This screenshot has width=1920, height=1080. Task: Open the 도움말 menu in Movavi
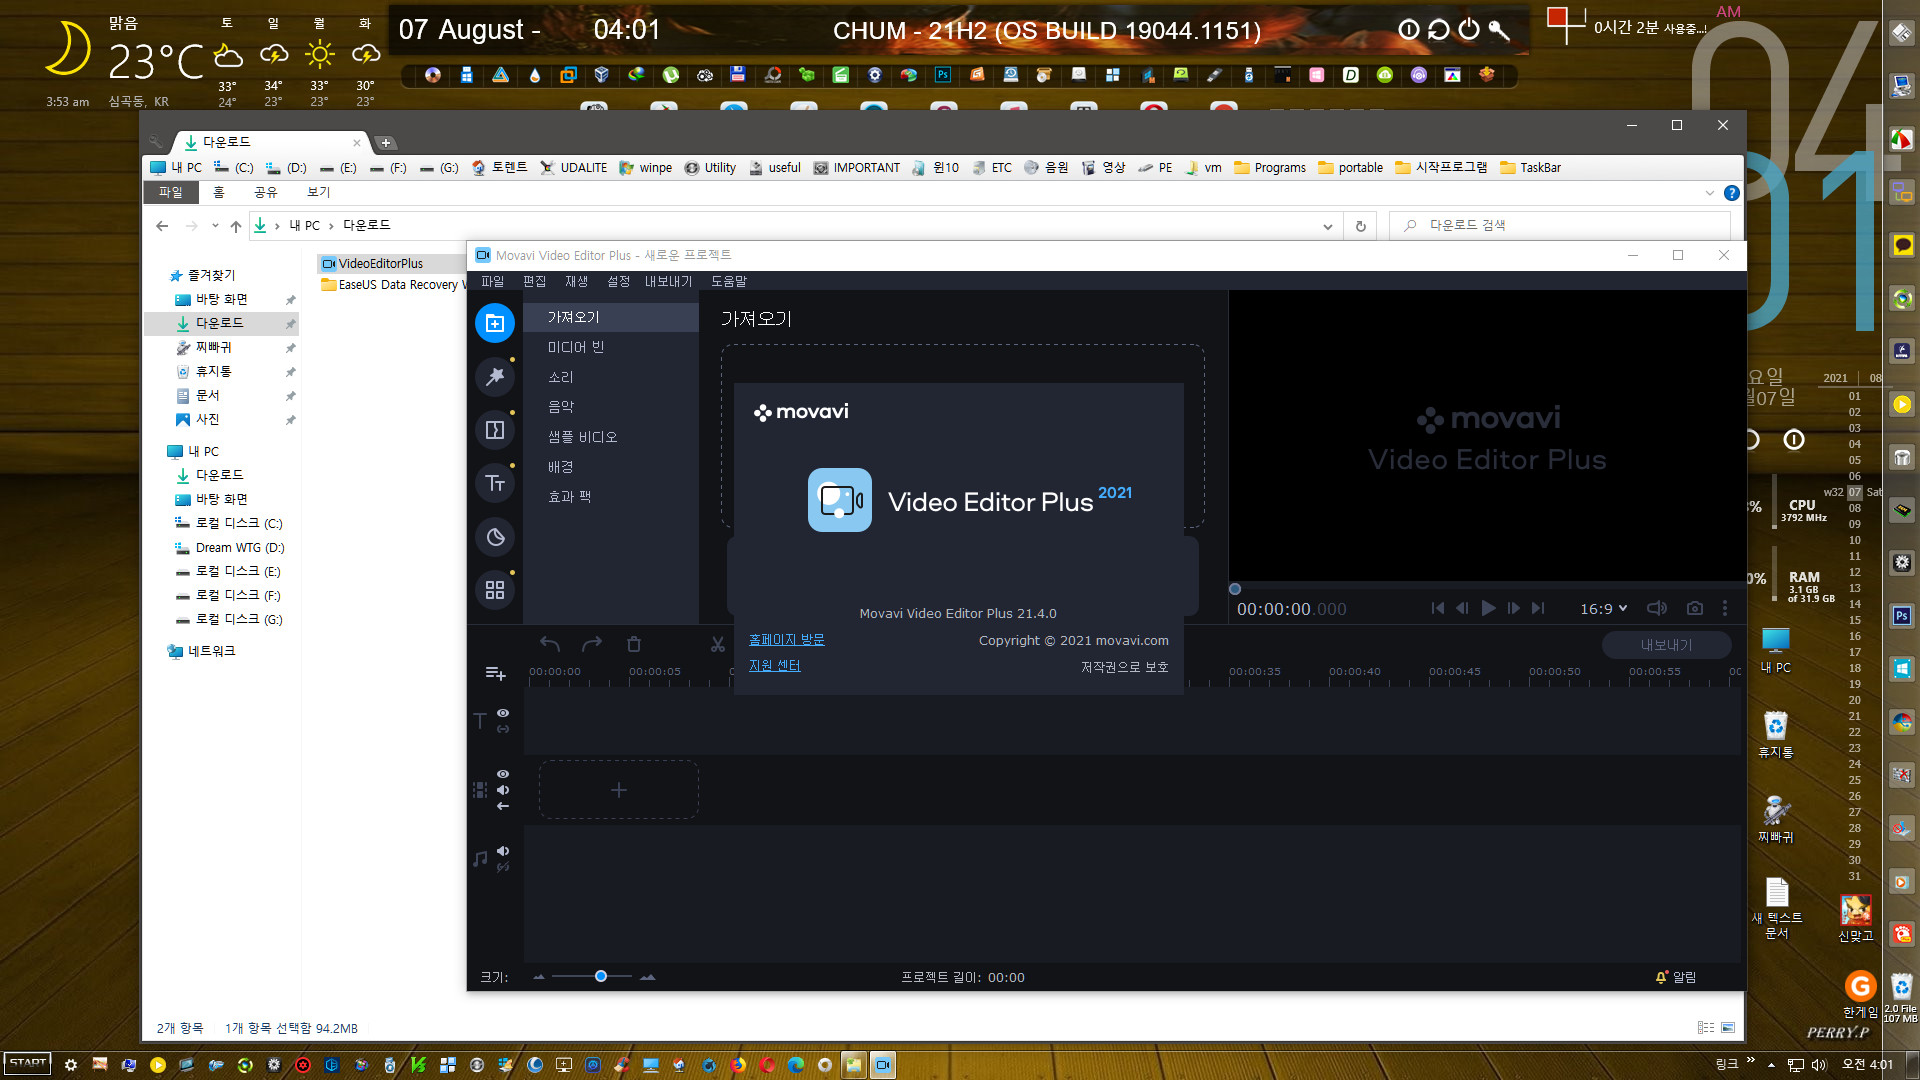[729, 281]
